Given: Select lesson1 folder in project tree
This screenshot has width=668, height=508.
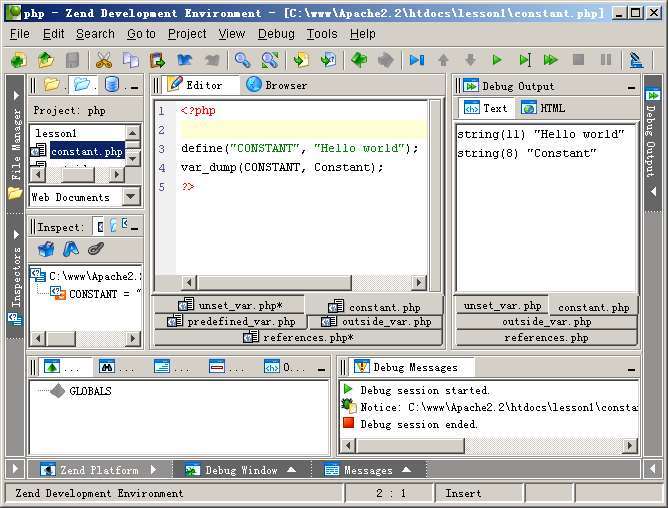Looking at the screenshot, I should [x=56, y=133].
